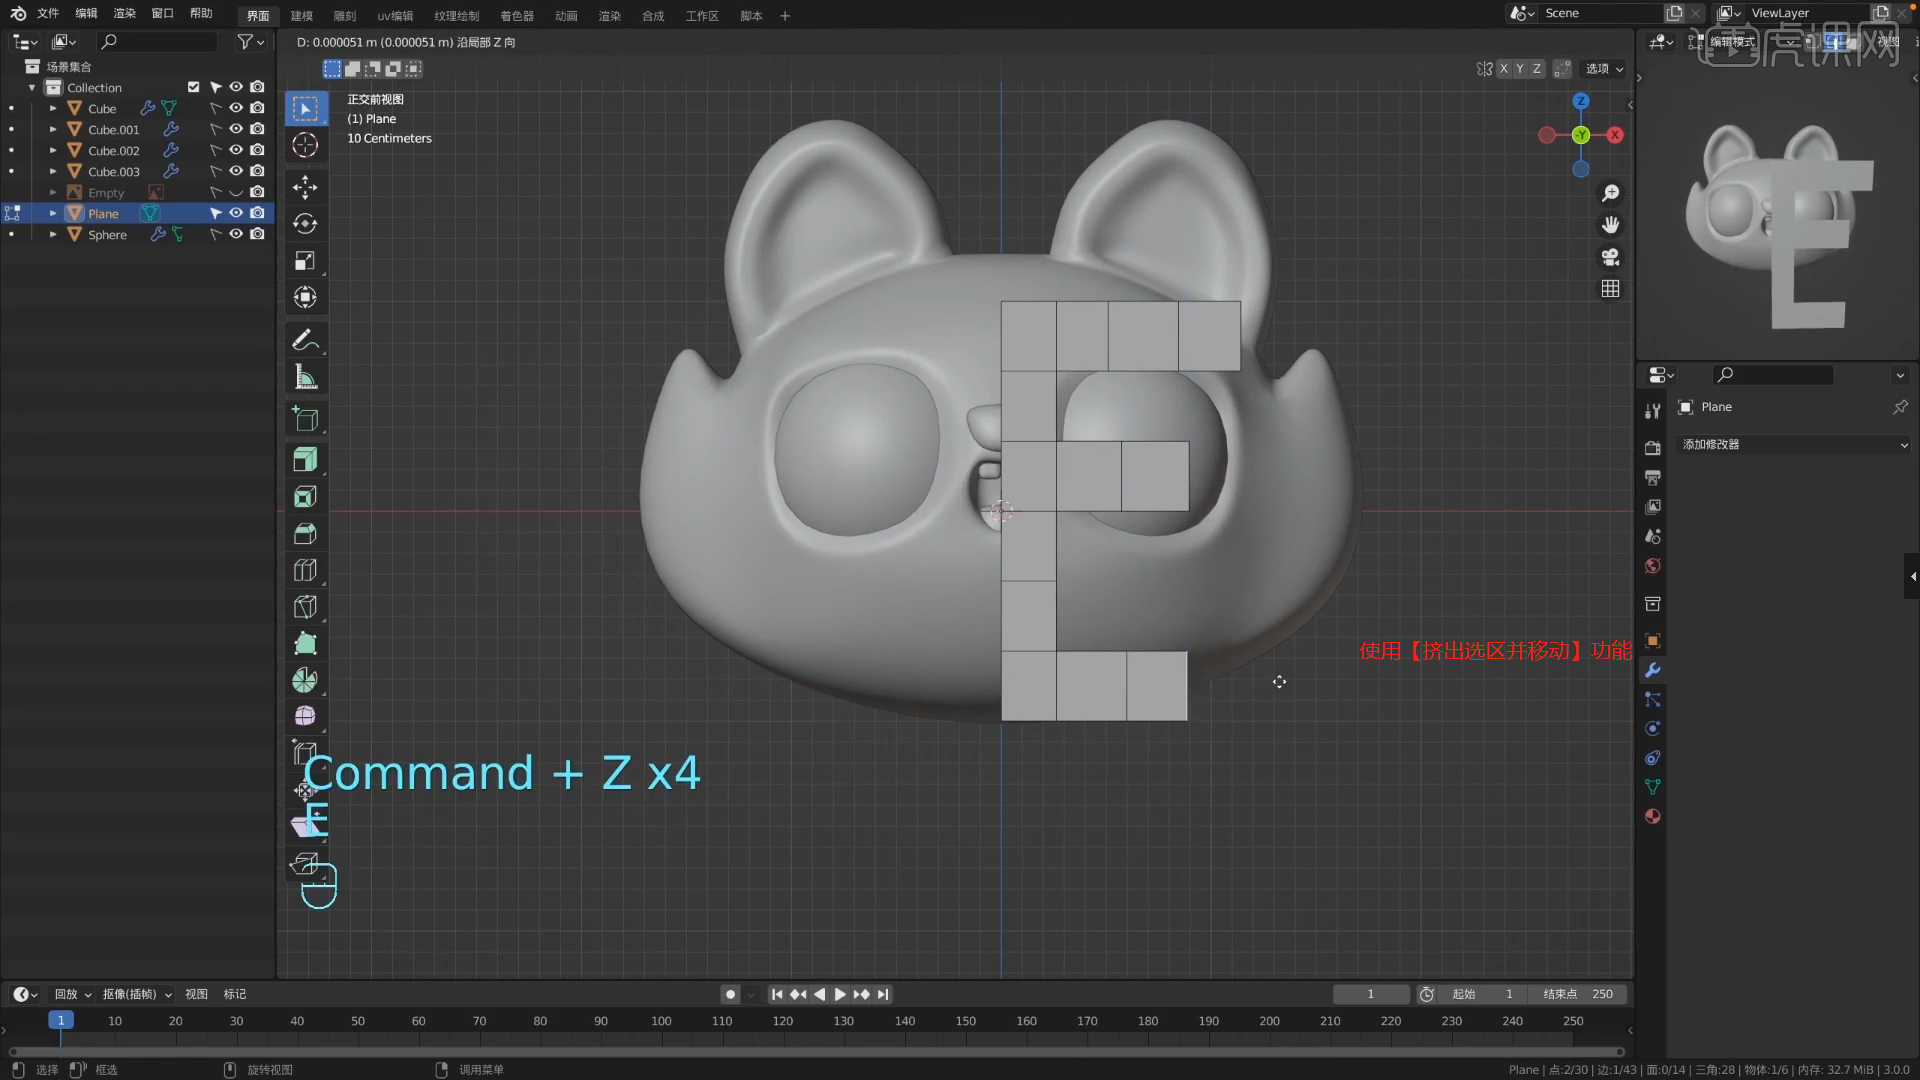Toggle orthographic grid view icon

(1610, 289)
